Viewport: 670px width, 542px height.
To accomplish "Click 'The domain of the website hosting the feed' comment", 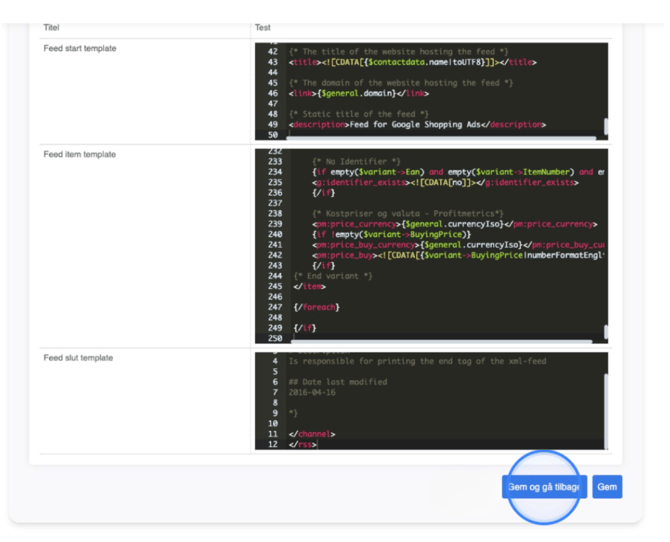I will pos(401,83).
